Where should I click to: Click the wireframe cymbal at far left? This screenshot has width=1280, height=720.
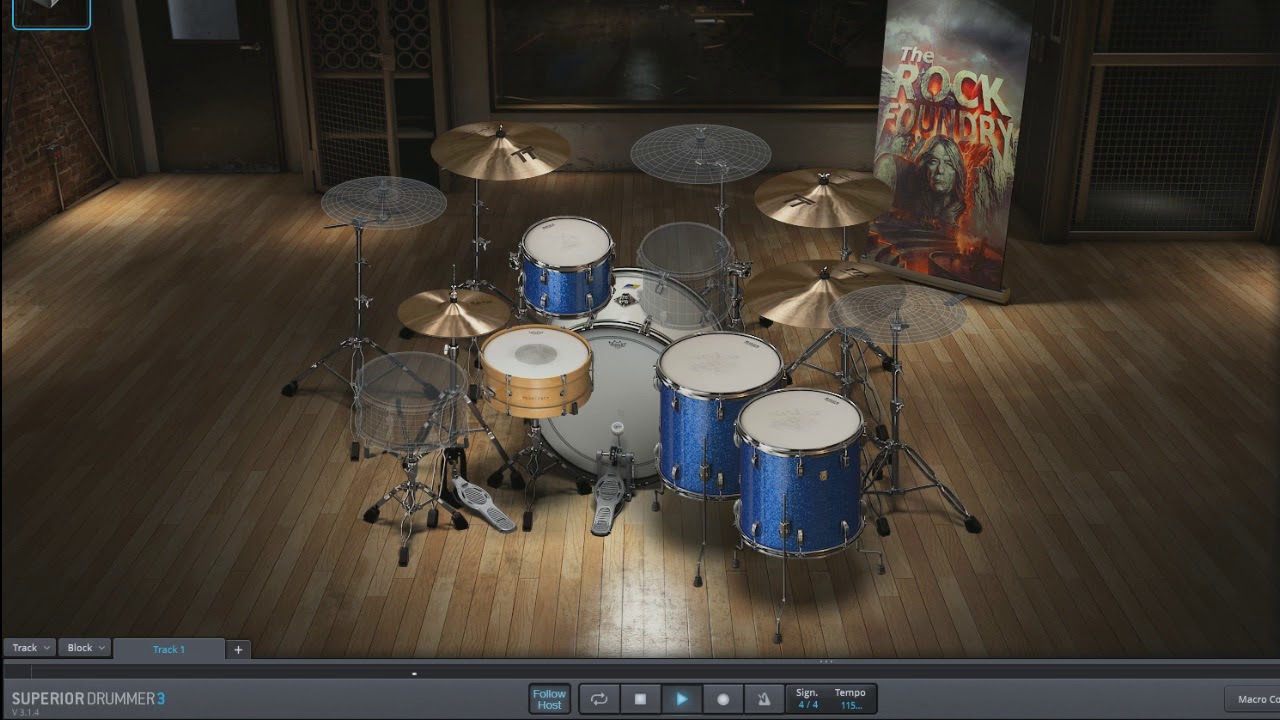pos(383,202)
